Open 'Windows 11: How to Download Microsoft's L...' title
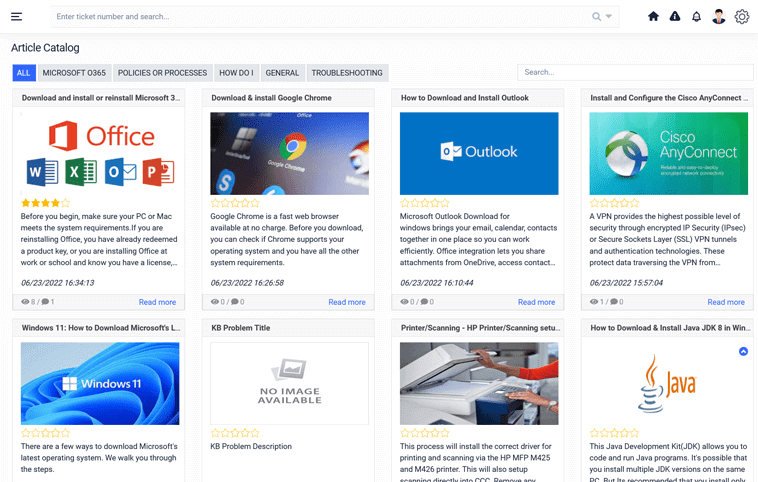Viewport: 758px width, 482px height. pos(101,328)
